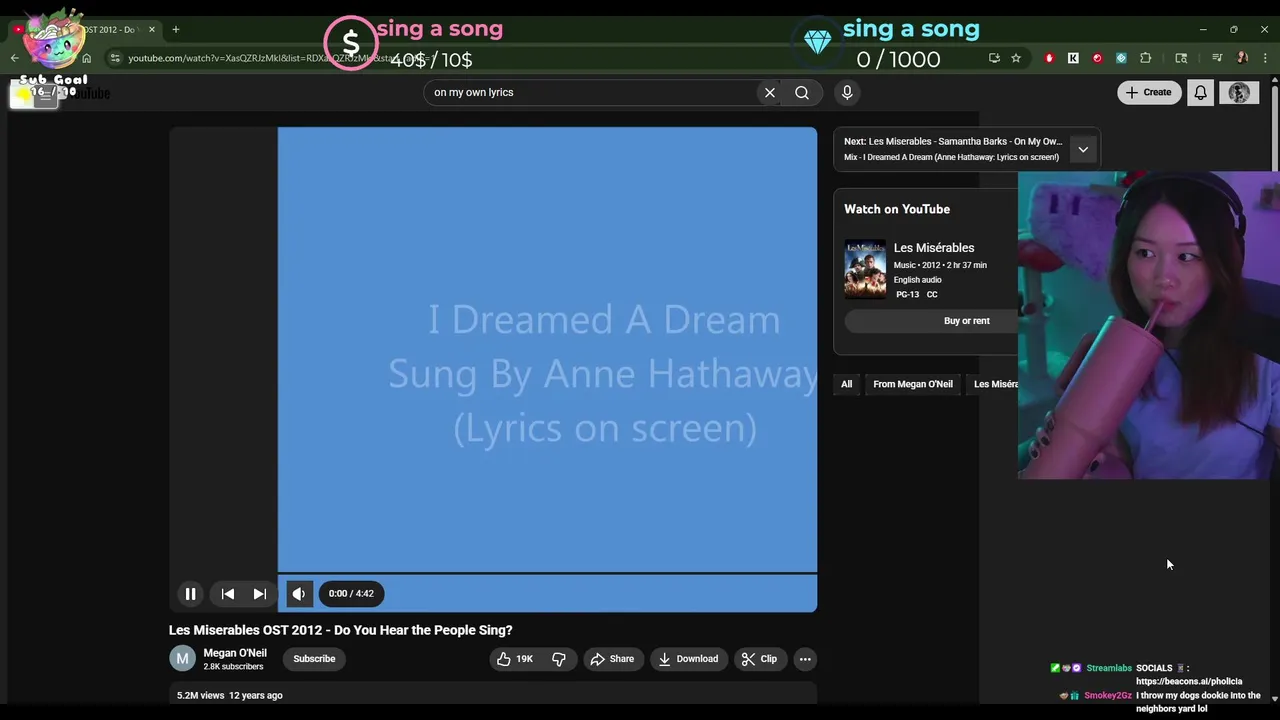Click the site information icon in address bar
Screen dimensions: 1280x720
point(115,58)
